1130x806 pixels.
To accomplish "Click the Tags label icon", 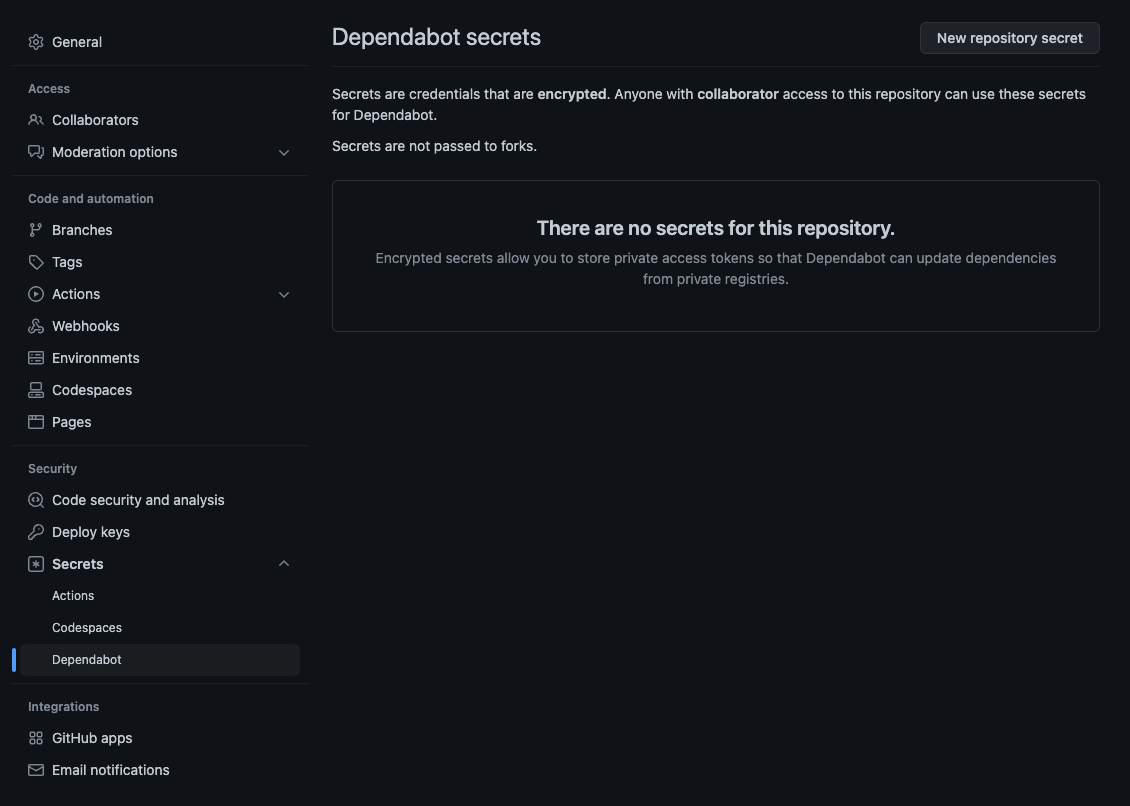I will click(x=36, y=262).
